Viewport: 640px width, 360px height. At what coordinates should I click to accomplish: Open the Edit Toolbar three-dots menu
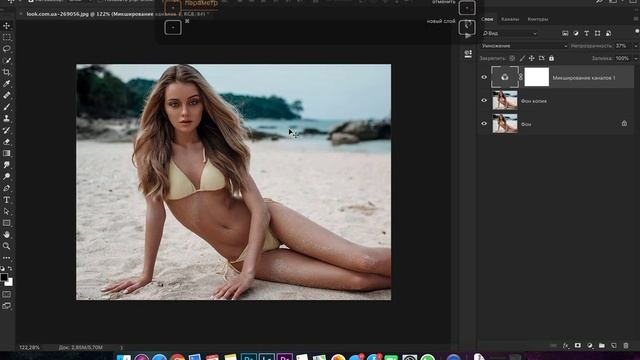click(7, 258)
